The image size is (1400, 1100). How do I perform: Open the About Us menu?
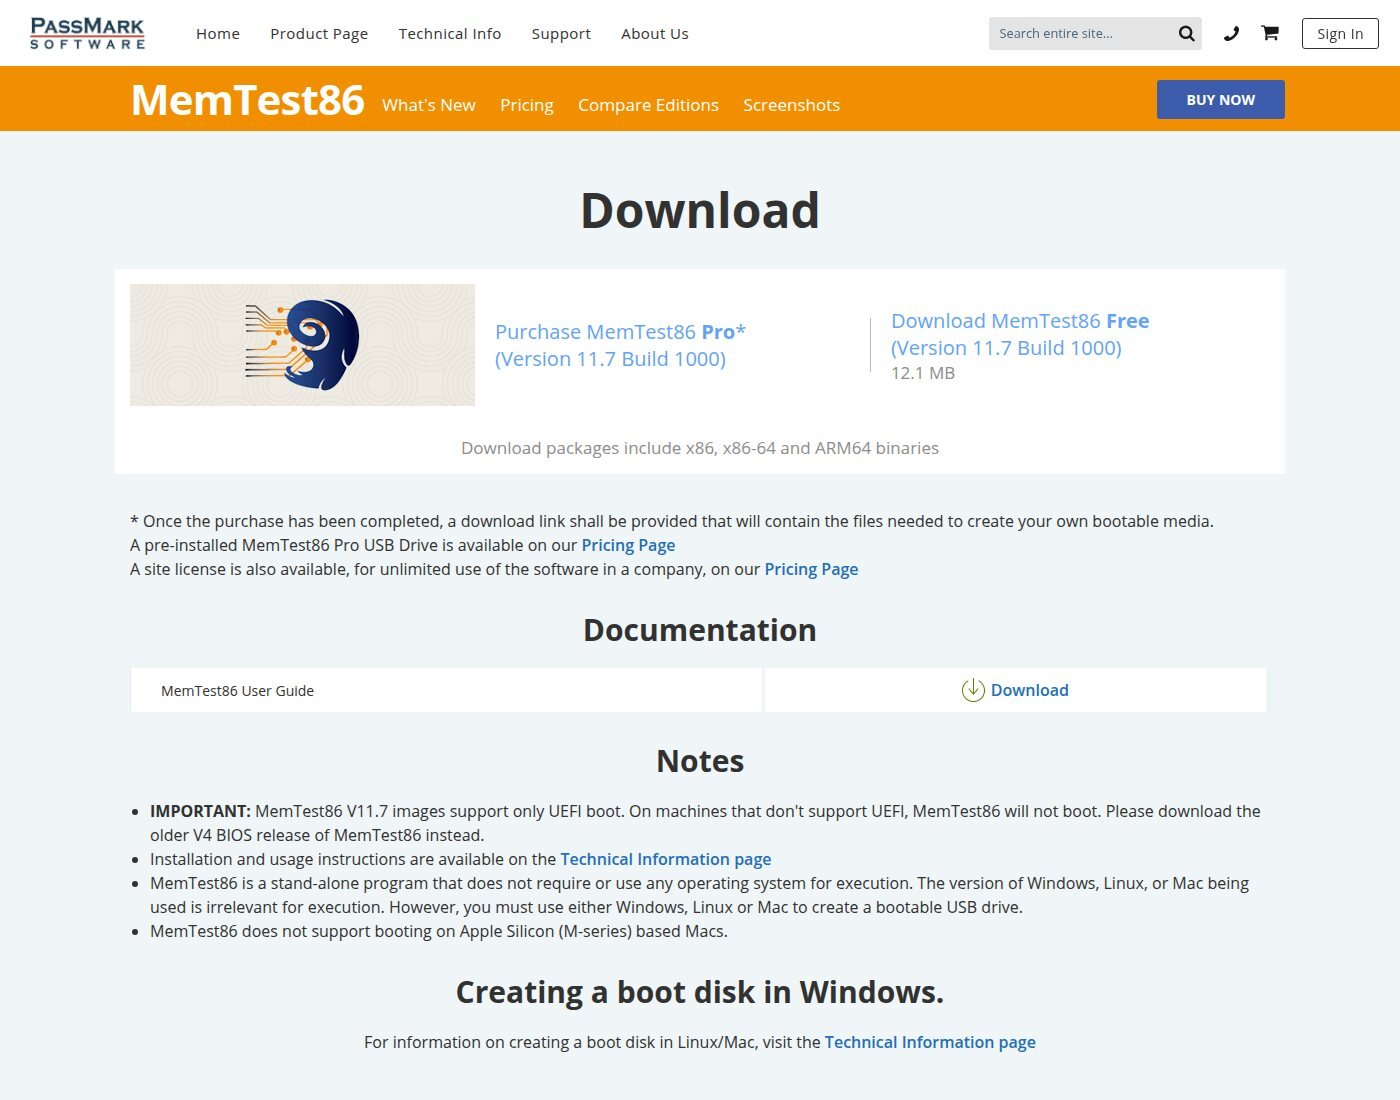(x=655, y=33)
